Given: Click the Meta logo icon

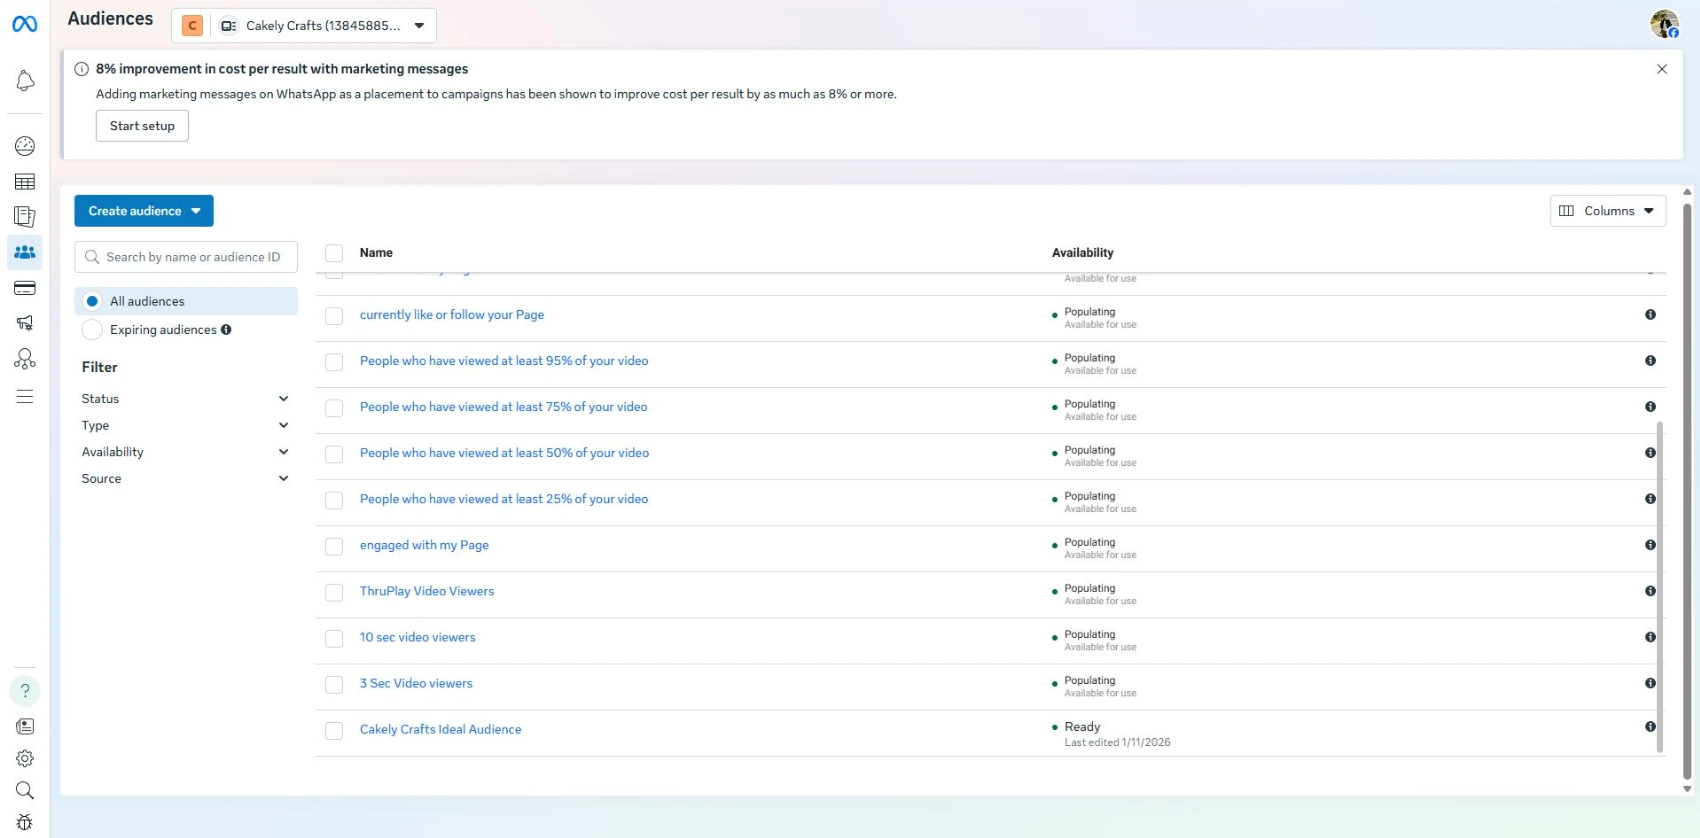Looking at the screenshot, I should click(x=25, y=24).
